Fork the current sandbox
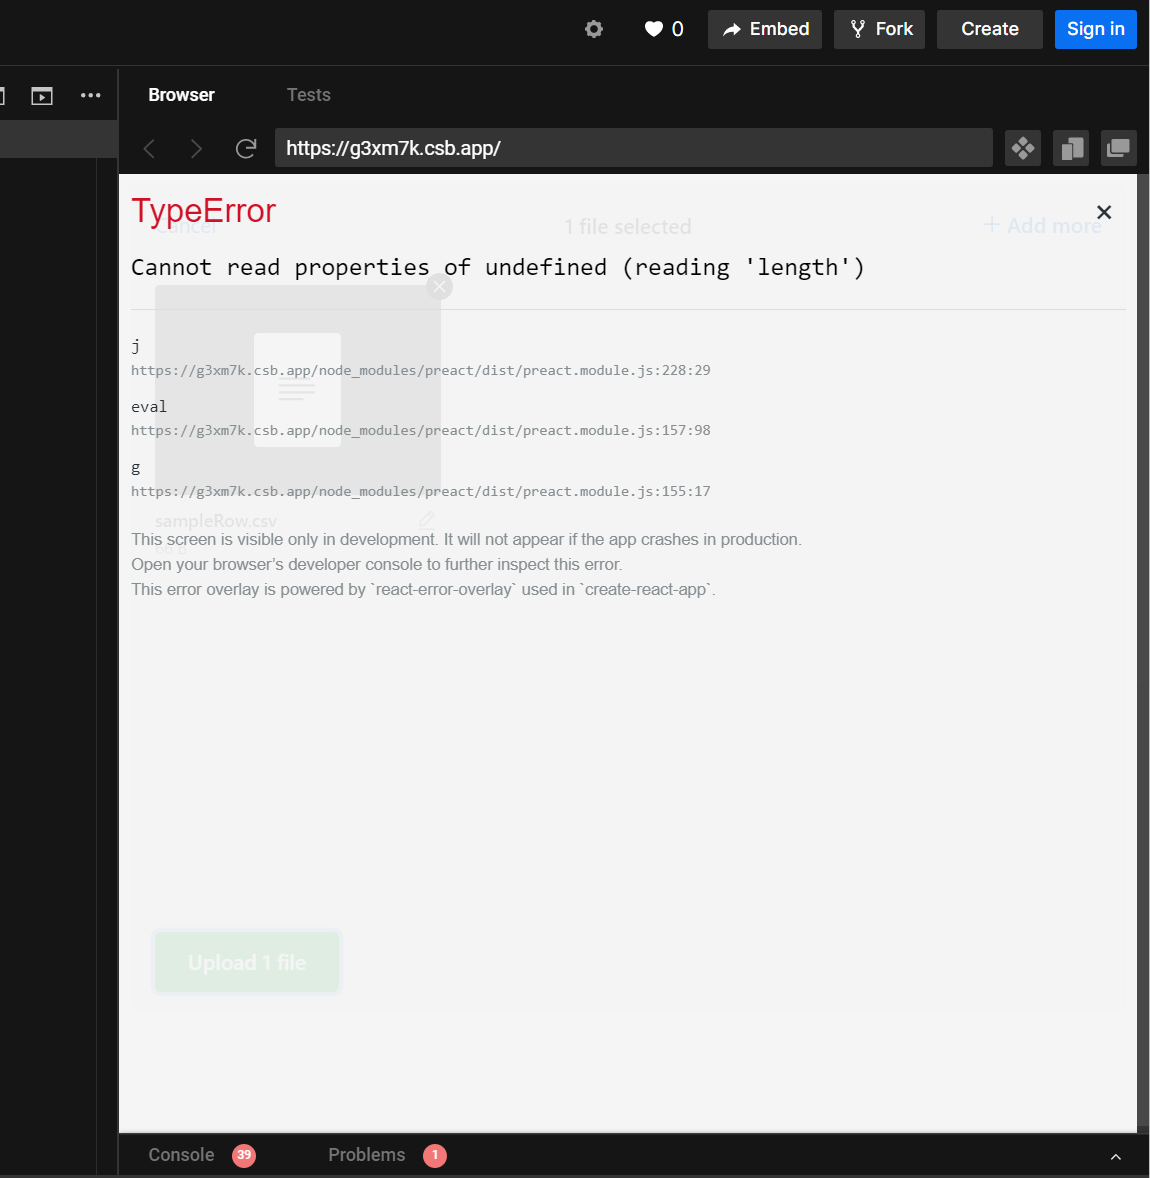The image size is (1150, 1178). pos(879,29)
